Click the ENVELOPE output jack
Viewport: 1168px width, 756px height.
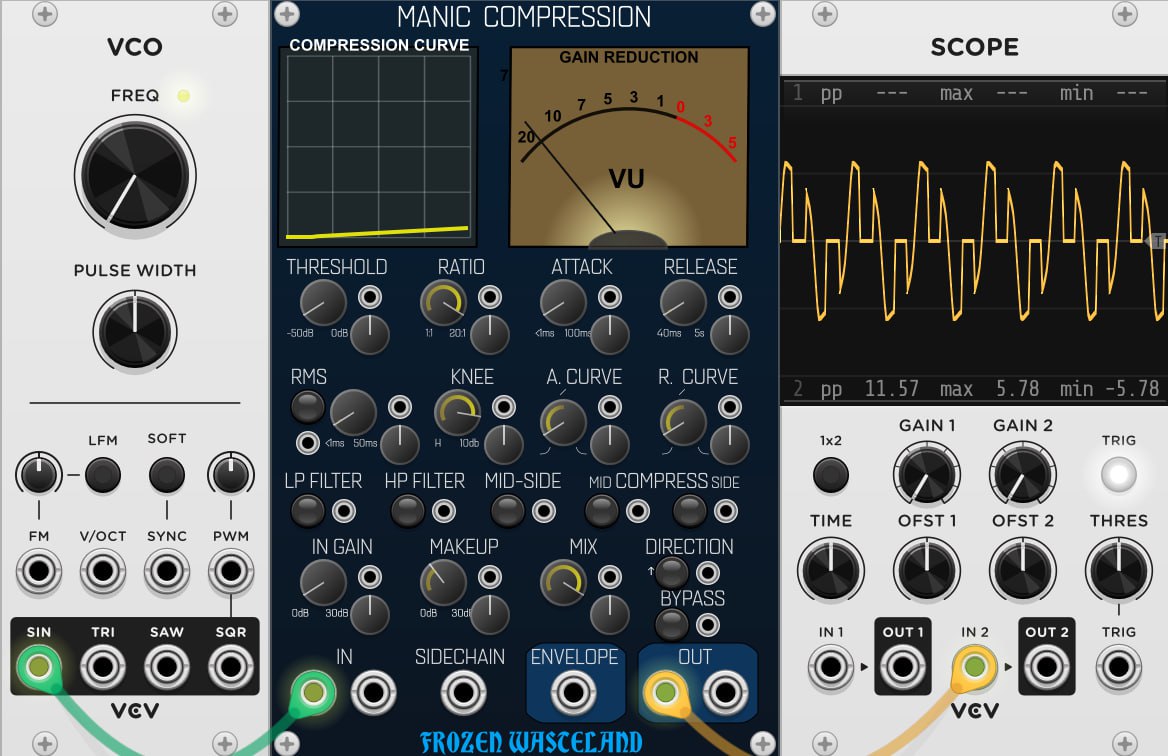tap(573, 693)
